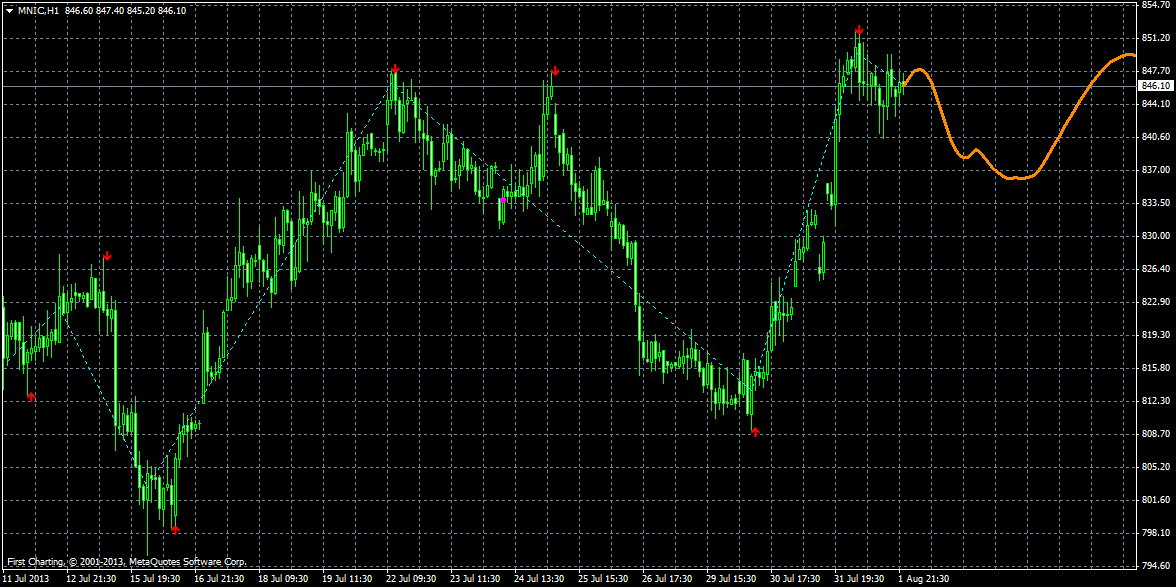Click the 794.60 price scale label

(1156, 565)
